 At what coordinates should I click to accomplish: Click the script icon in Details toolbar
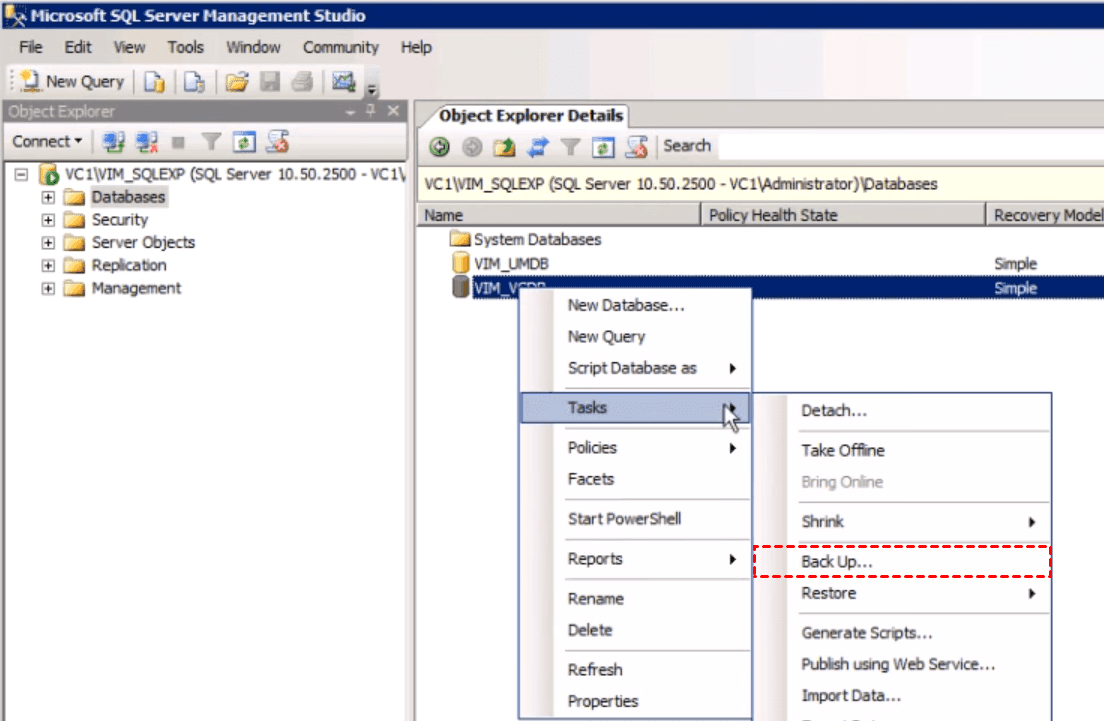636,146
